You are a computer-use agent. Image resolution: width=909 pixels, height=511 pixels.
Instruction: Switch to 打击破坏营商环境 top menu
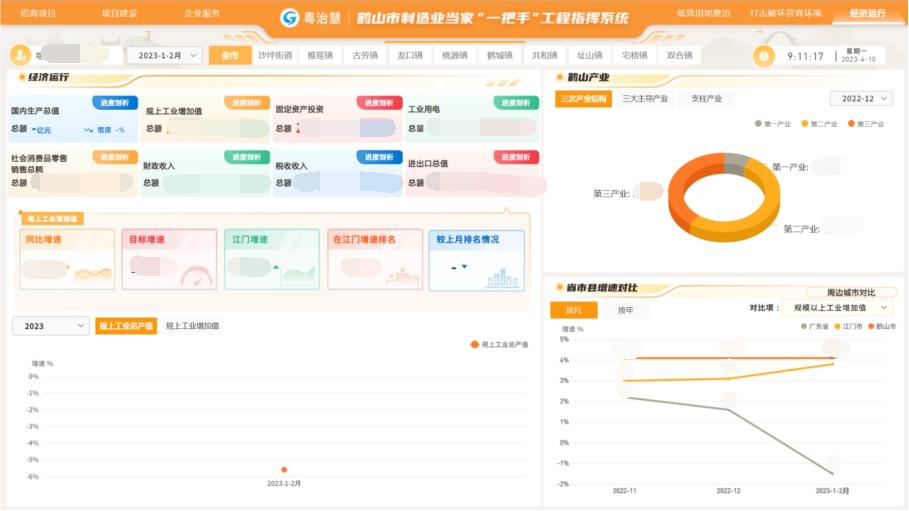click(785, 13)
